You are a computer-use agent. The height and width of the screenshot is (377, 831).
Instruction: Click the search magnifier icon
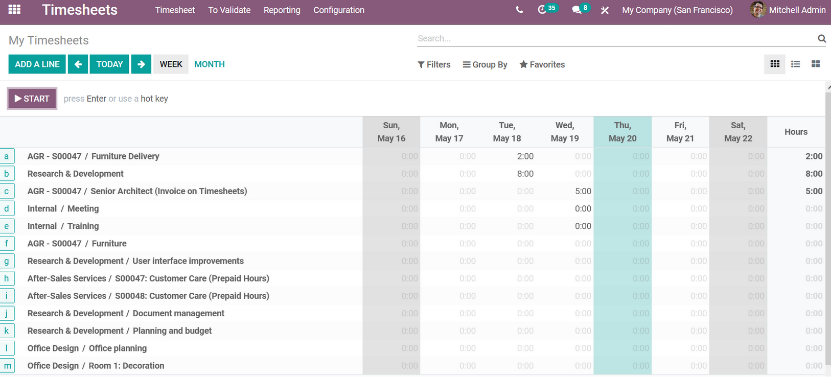click(x=821, y=38)
